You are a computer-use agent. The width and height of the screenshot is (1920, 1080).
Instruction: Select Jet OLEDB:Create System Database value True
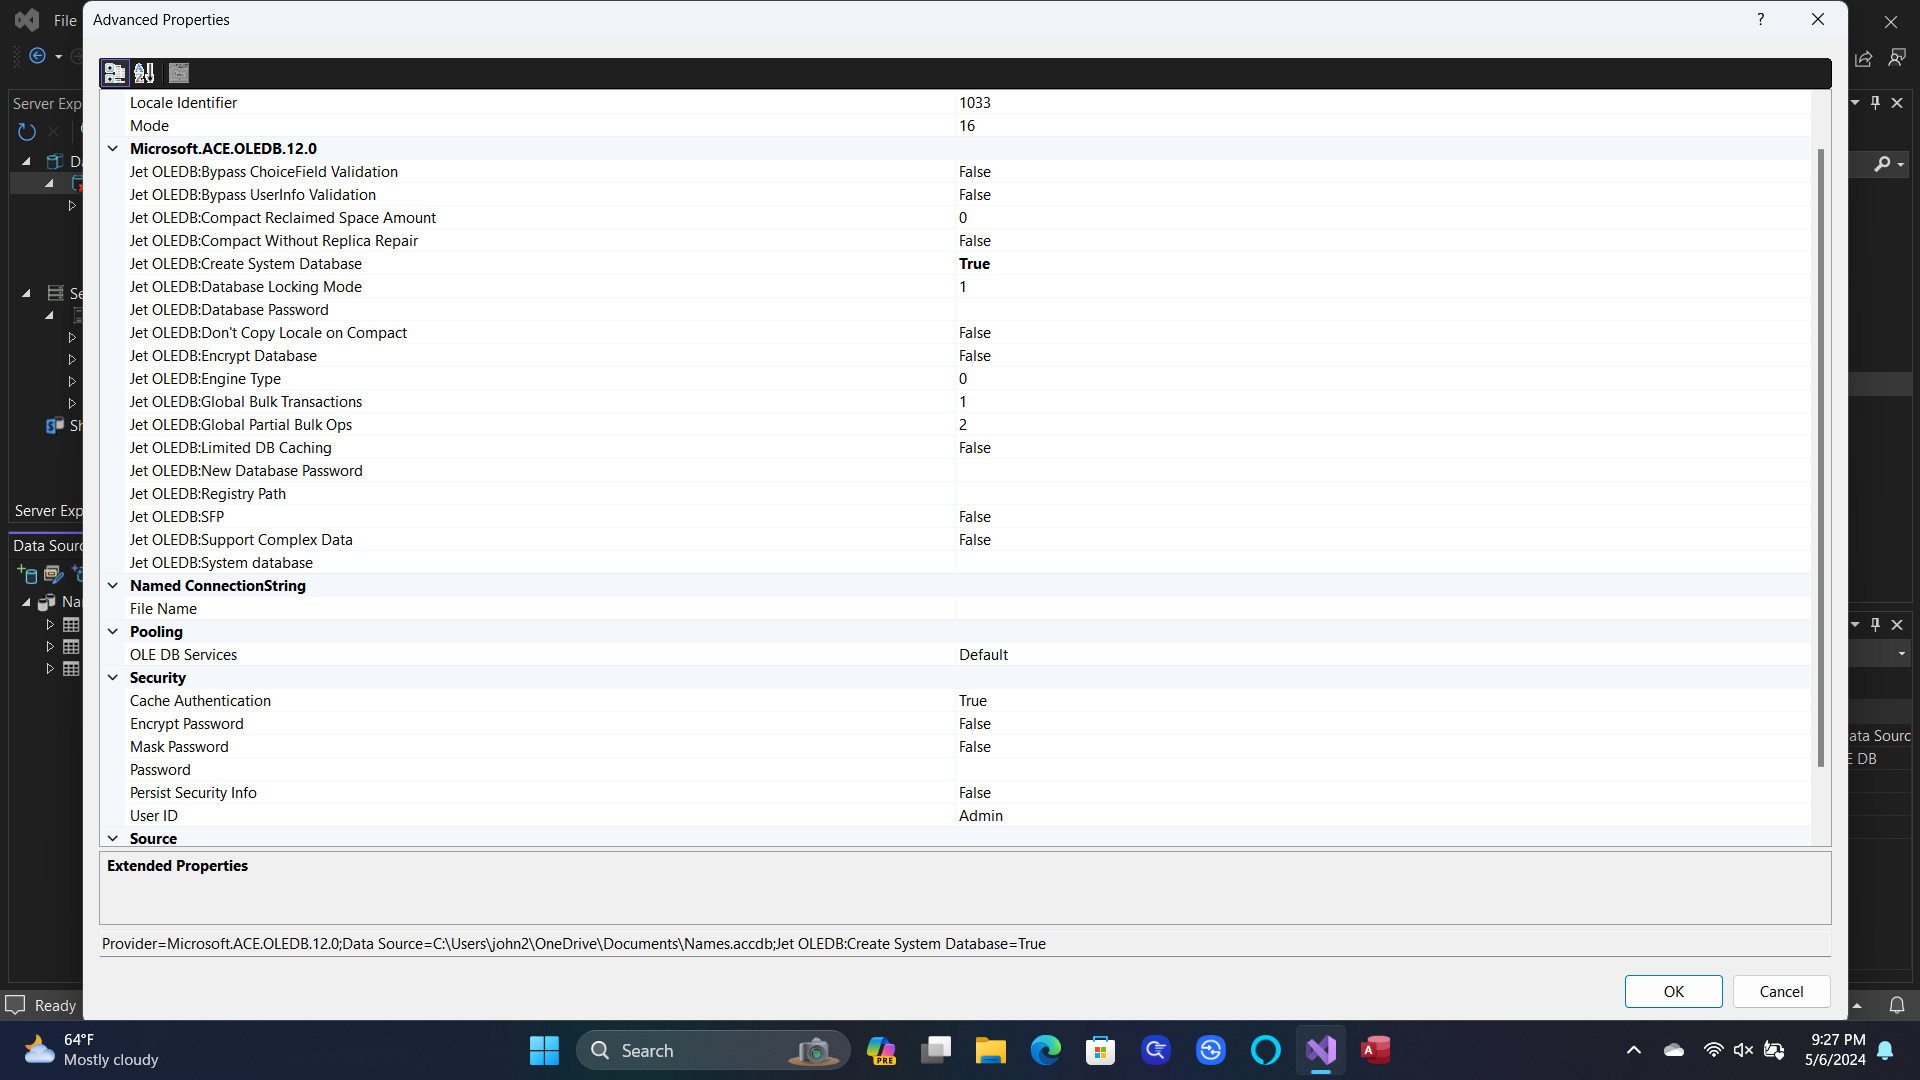tap(975, 263)
